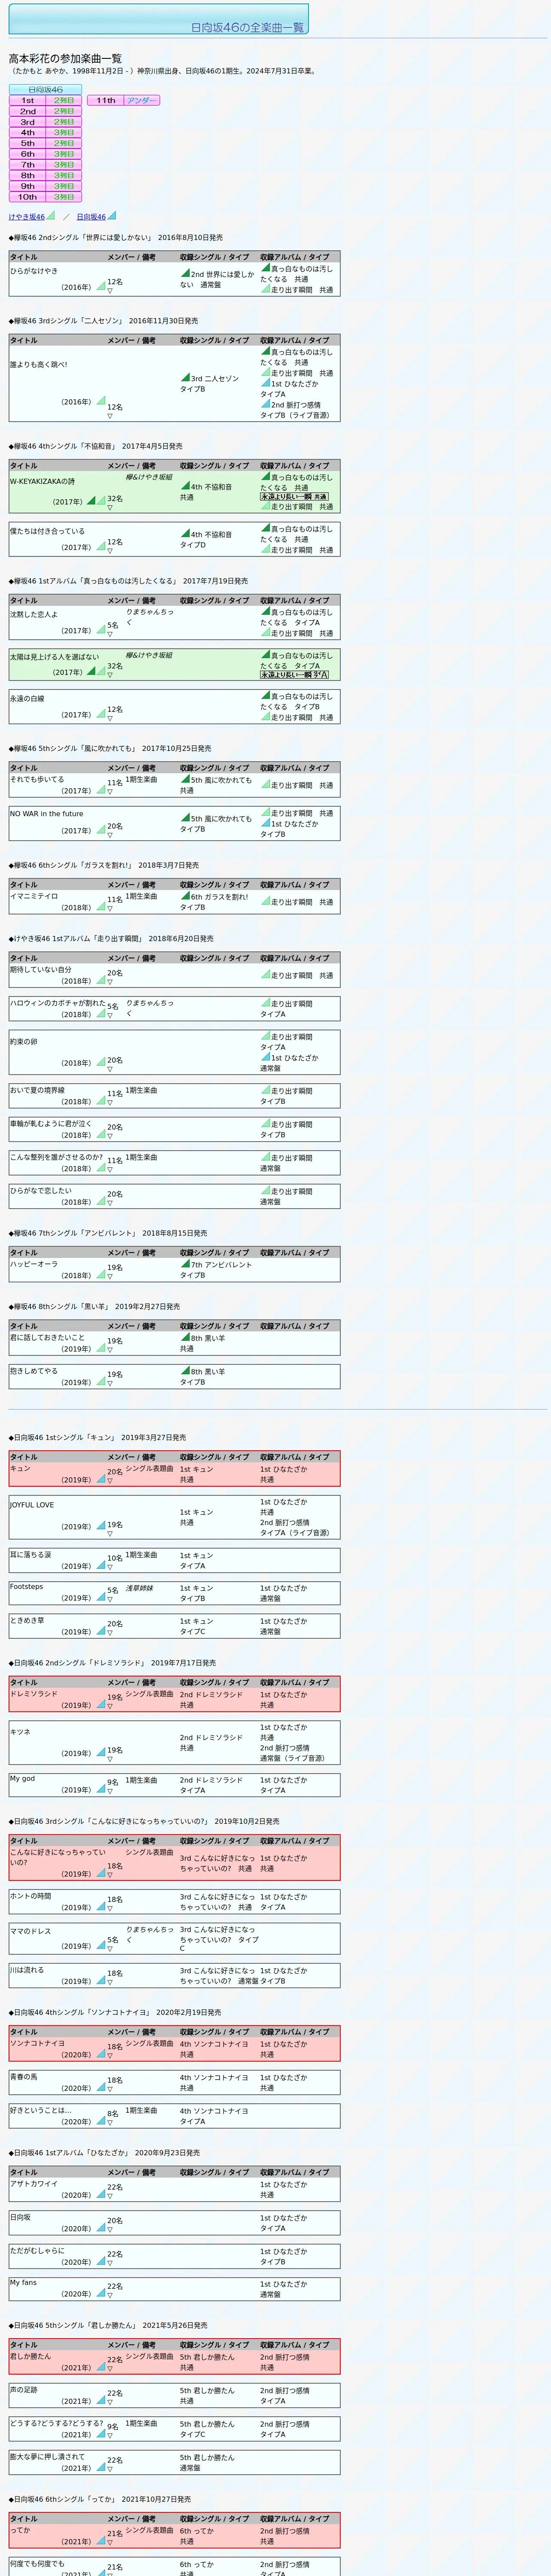Click triangle icon beside 約束の卵 (2018年)
The height and width of the screenshot is (2576, 551).
pyautogui.click(x=101, y=1063)
